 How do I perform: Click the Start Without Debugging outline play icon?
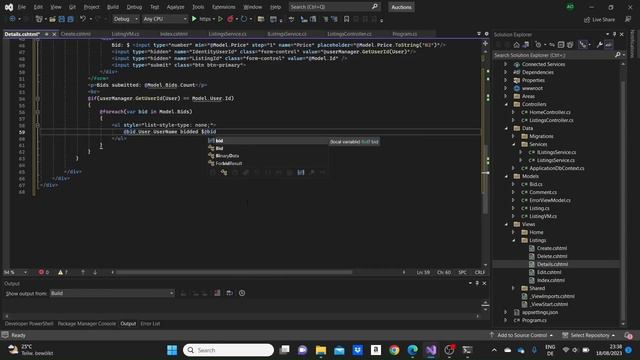pyautogui.click(x=220, y=19)
